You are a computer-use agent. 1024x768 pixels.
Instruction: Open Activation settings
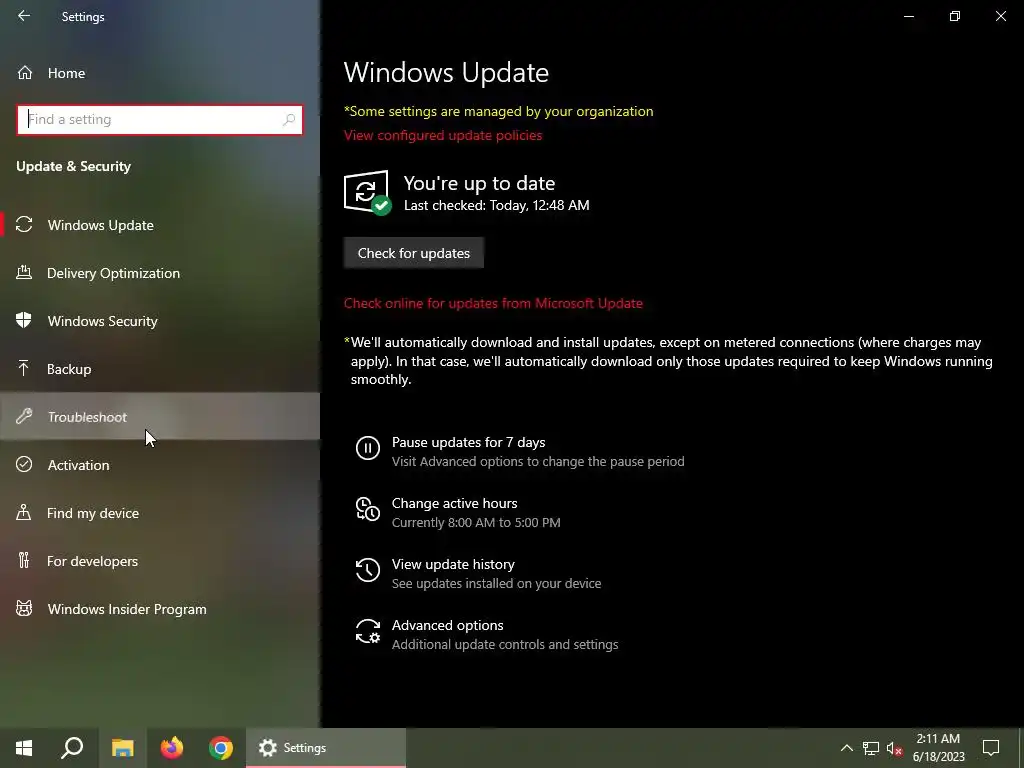(160, 464)
